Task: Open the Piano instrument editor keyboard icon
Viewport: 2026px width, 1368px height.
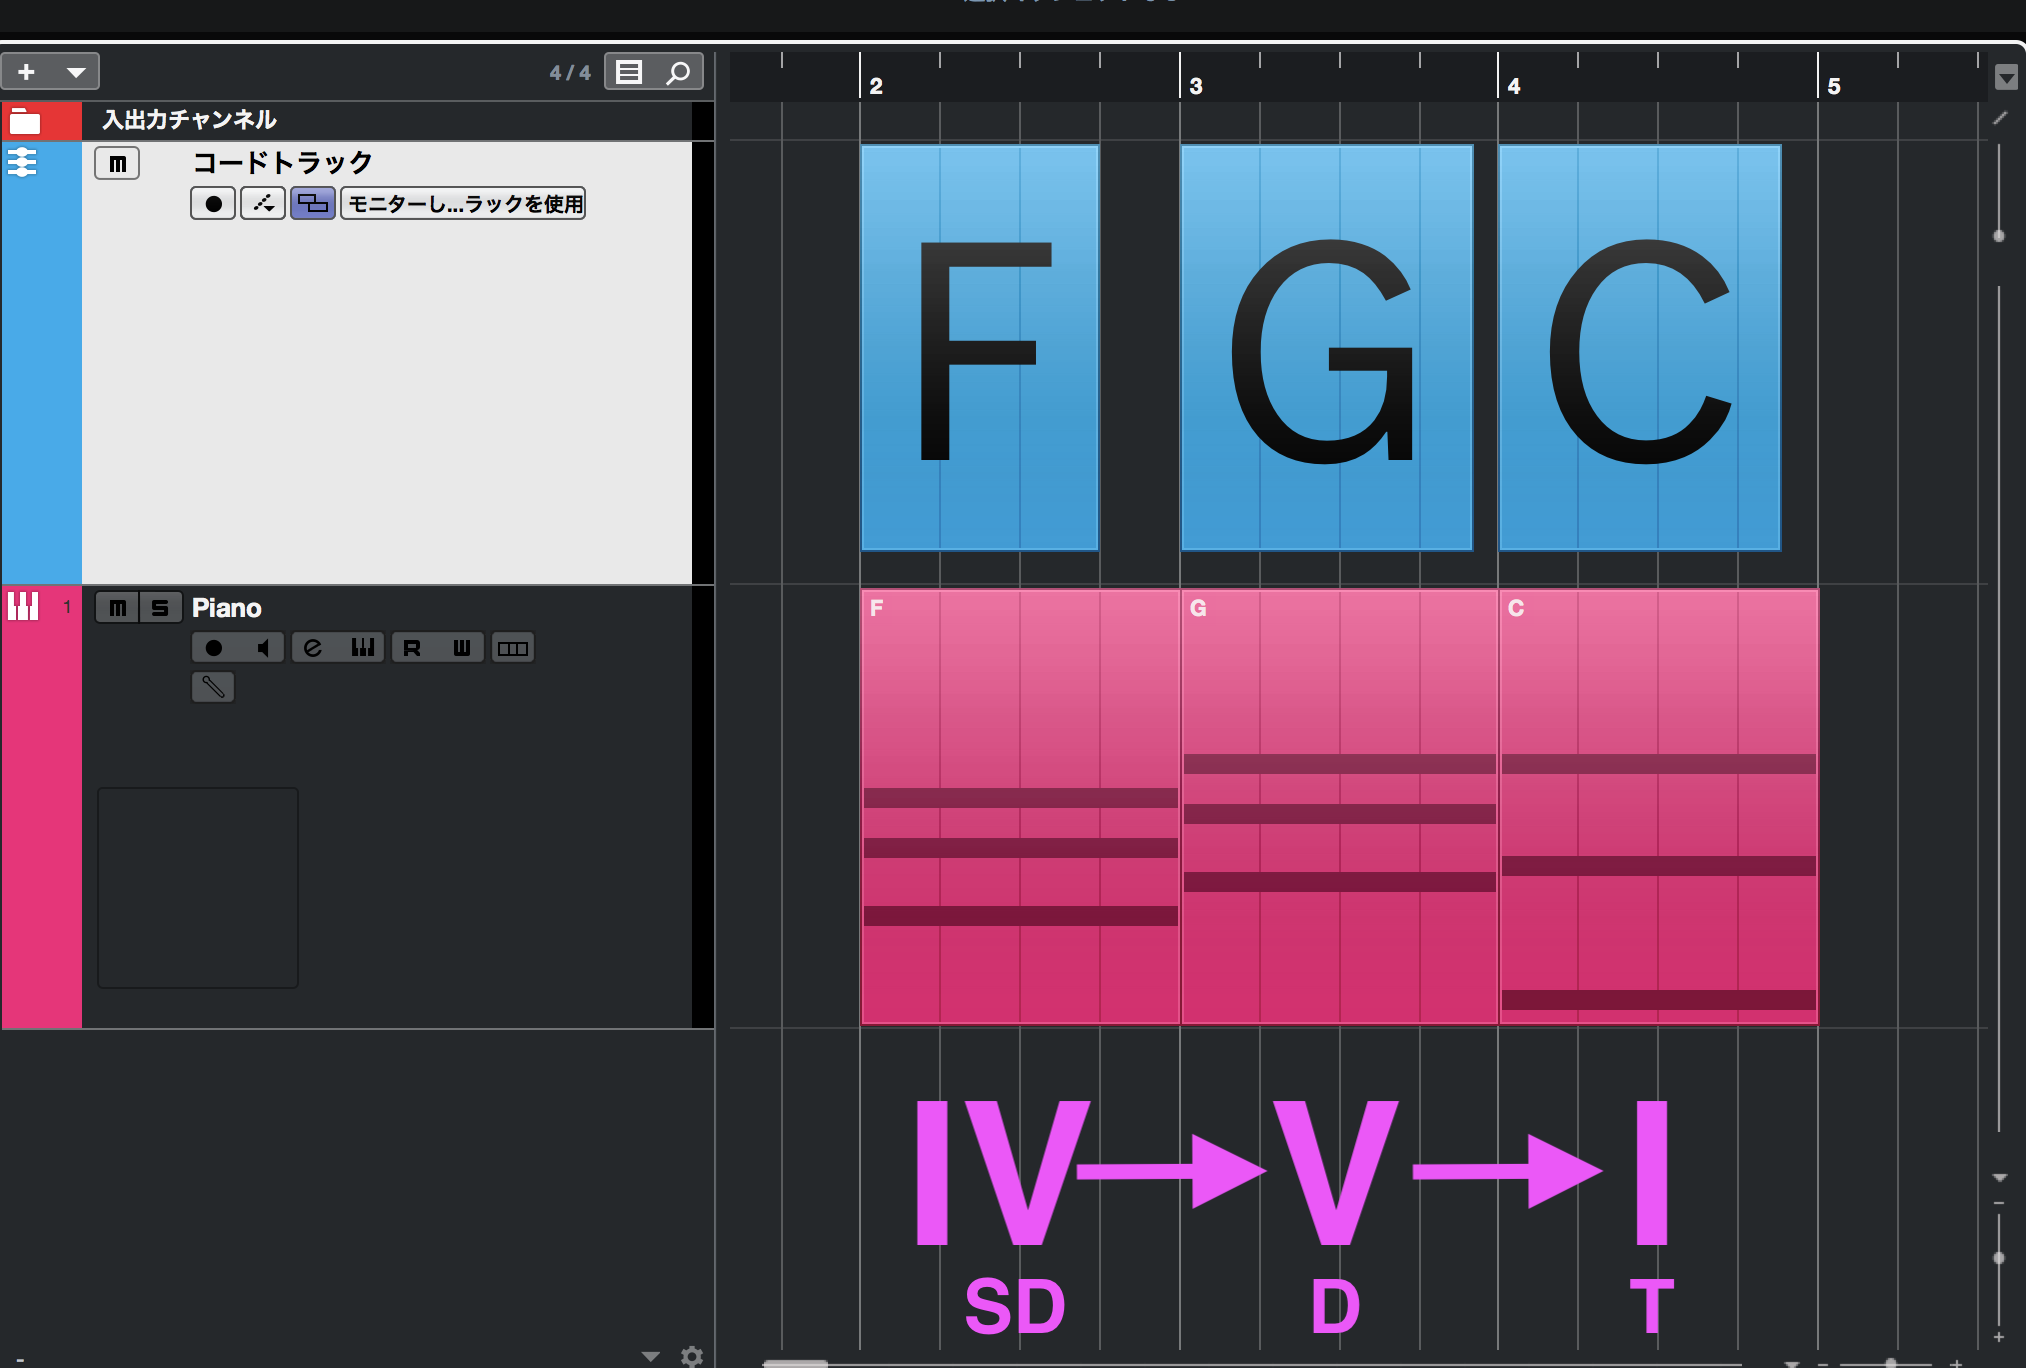Action: tap(362, 648)
